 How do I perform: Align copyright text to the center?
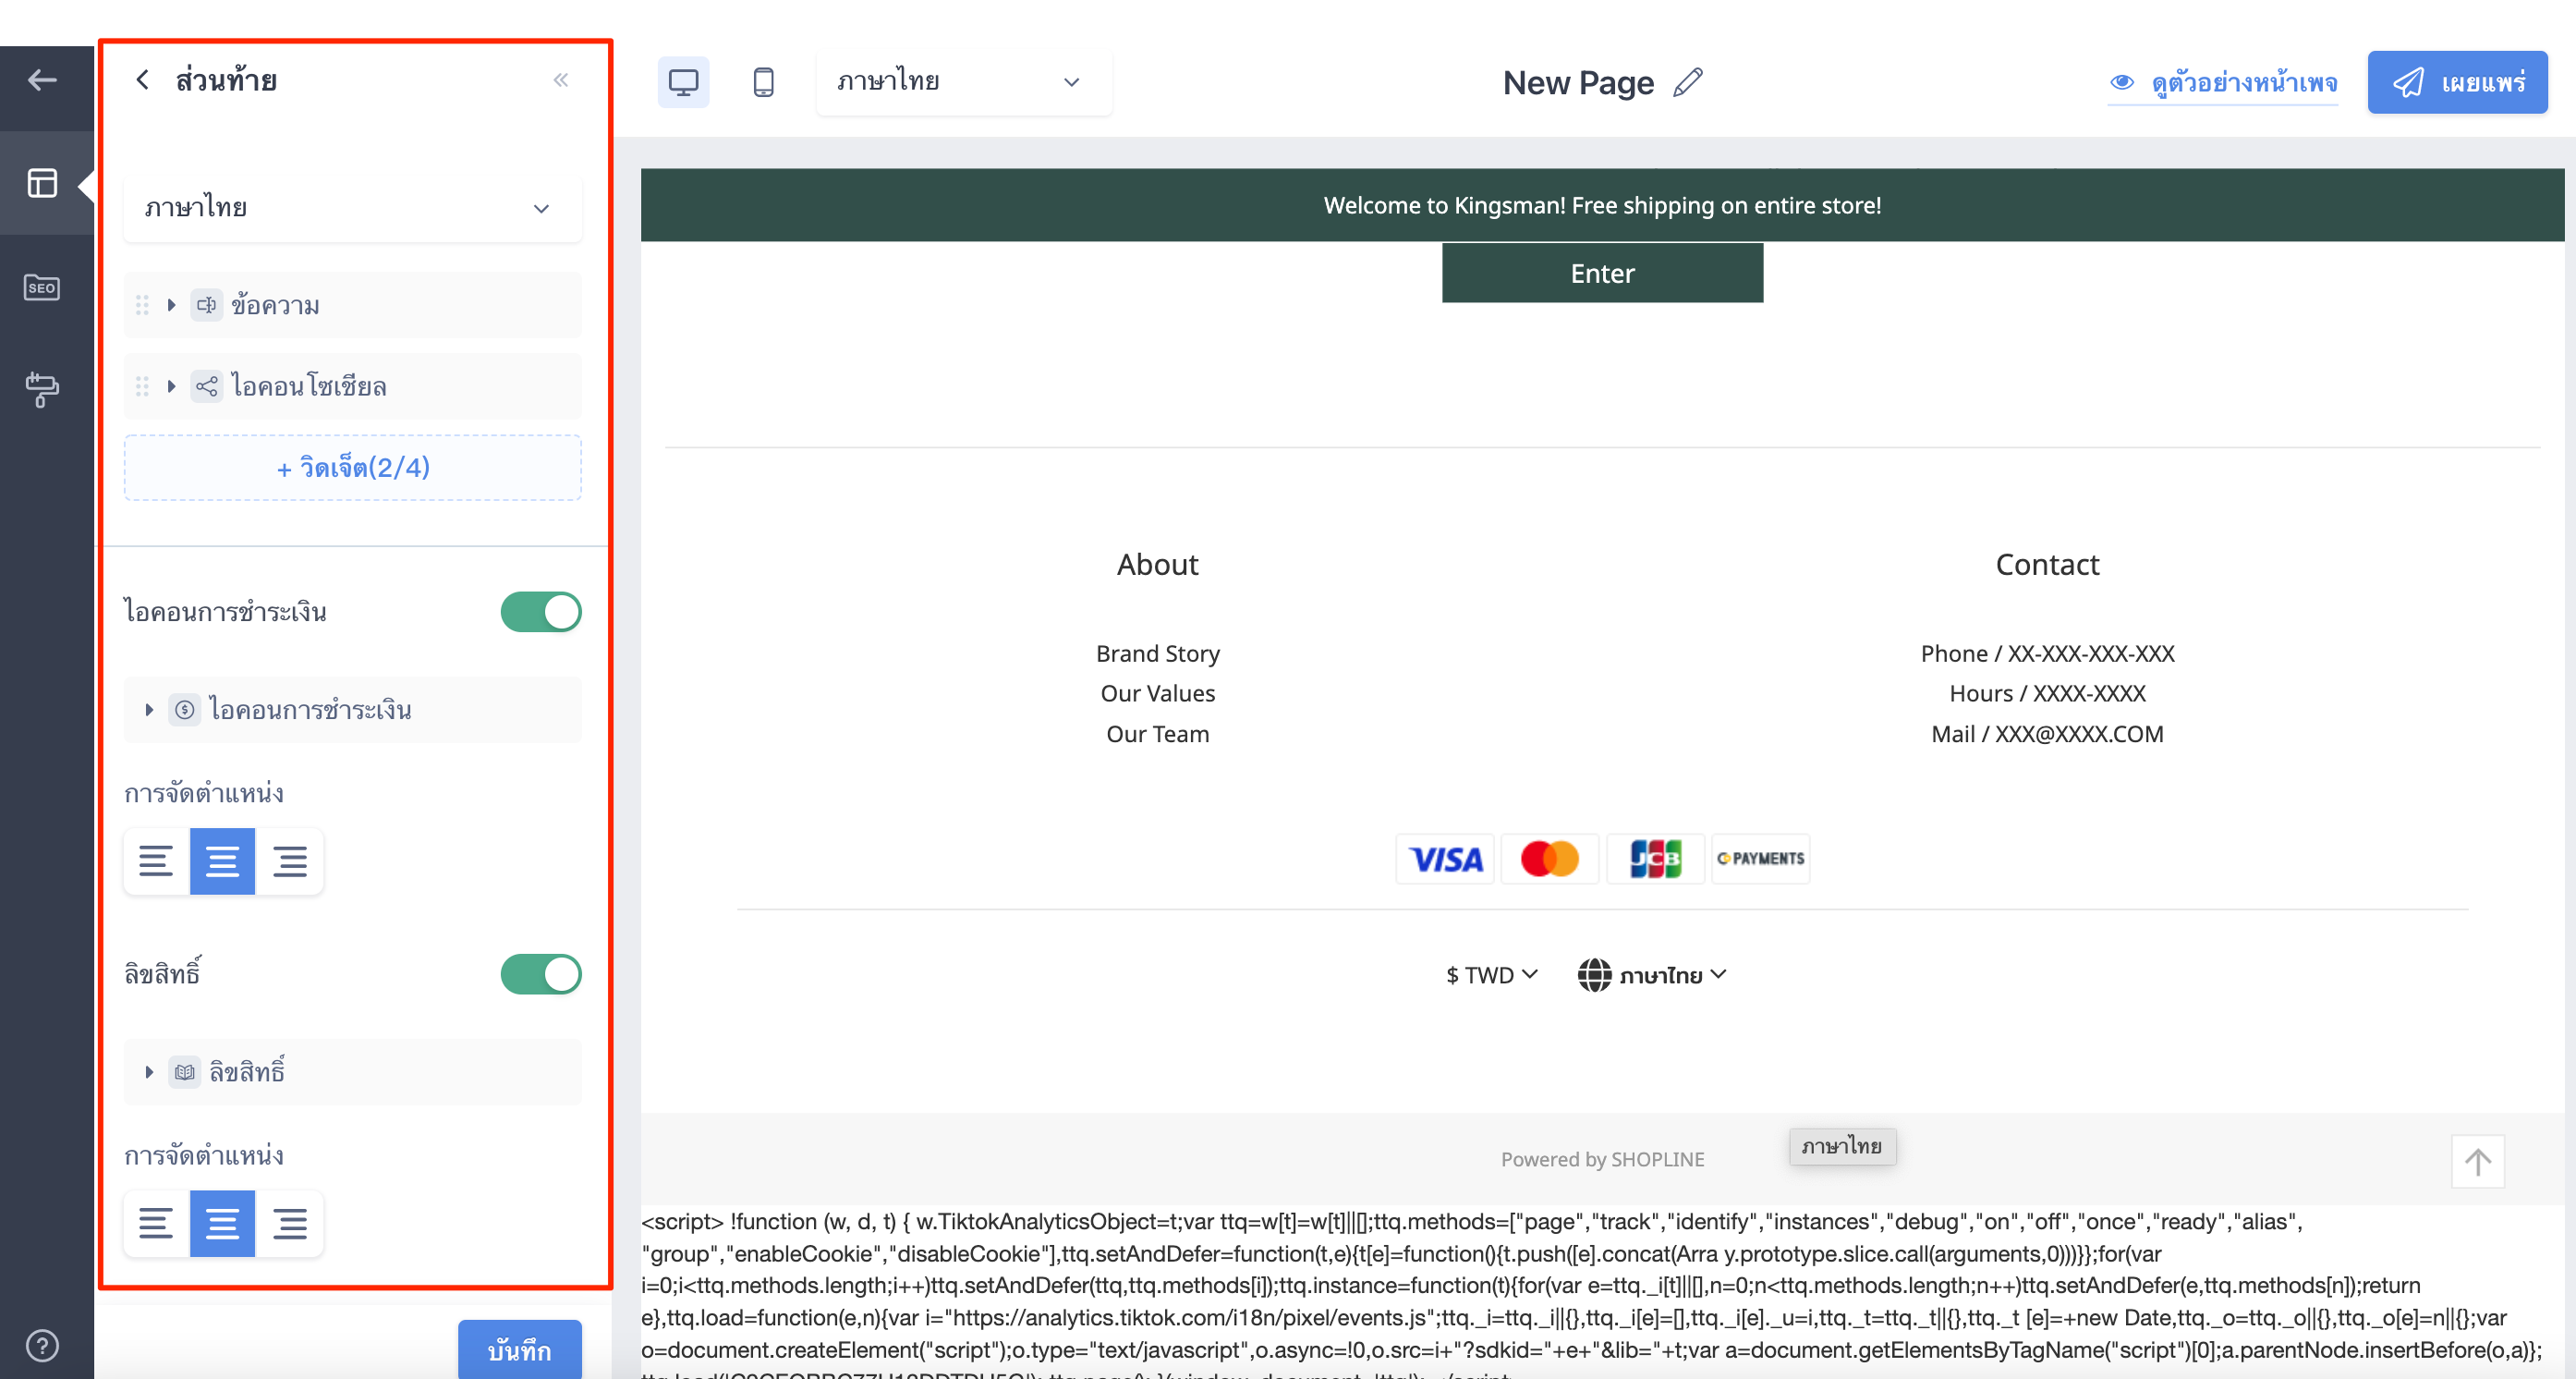[222, 1223]
